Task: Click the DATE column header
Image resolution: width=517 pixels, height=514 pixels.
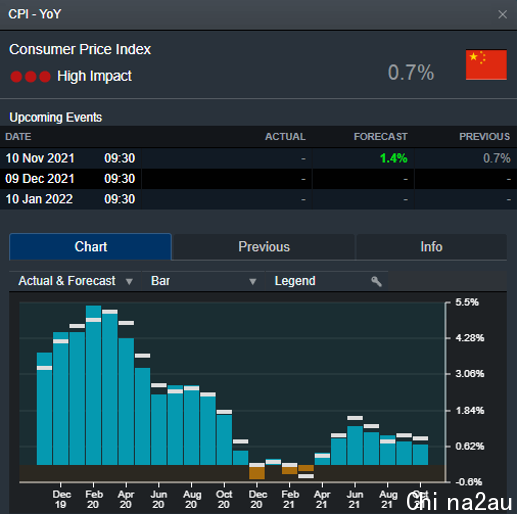Action: (18, 137)
